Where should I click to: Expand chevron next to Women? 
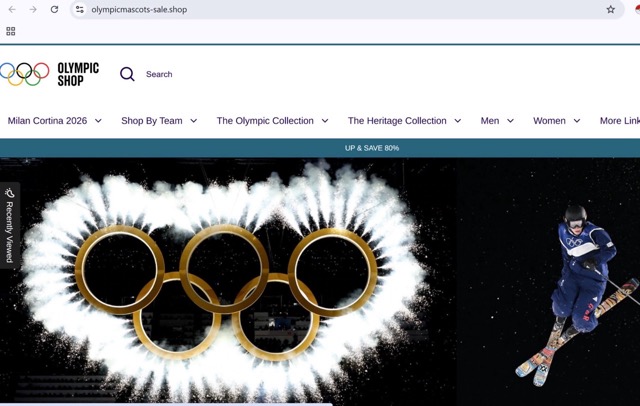tap(577, 121)
